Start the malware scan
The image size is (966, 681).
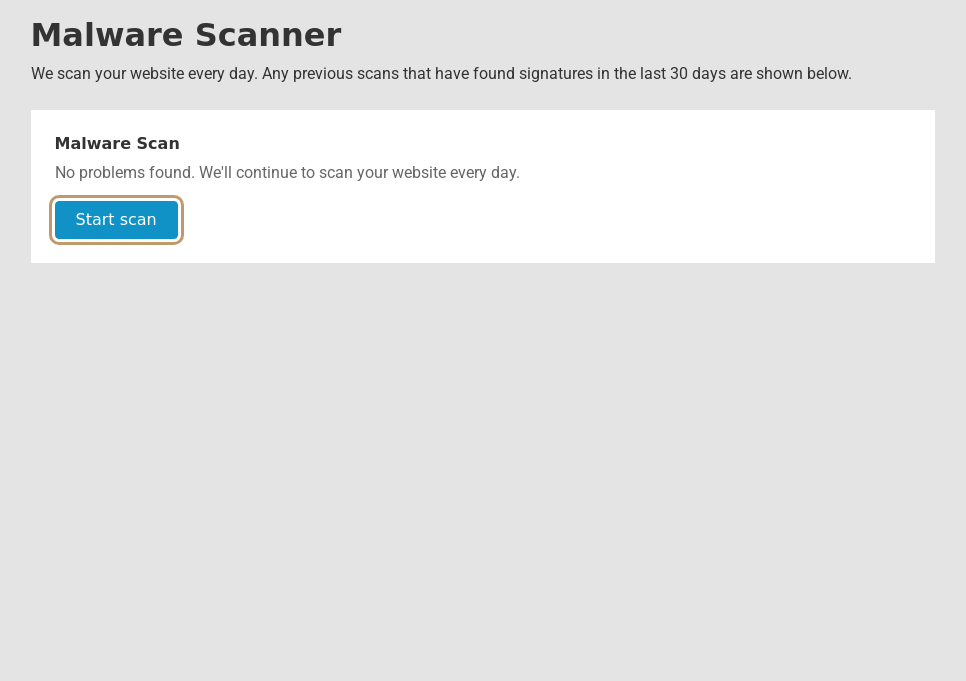(x=116, y=220)
